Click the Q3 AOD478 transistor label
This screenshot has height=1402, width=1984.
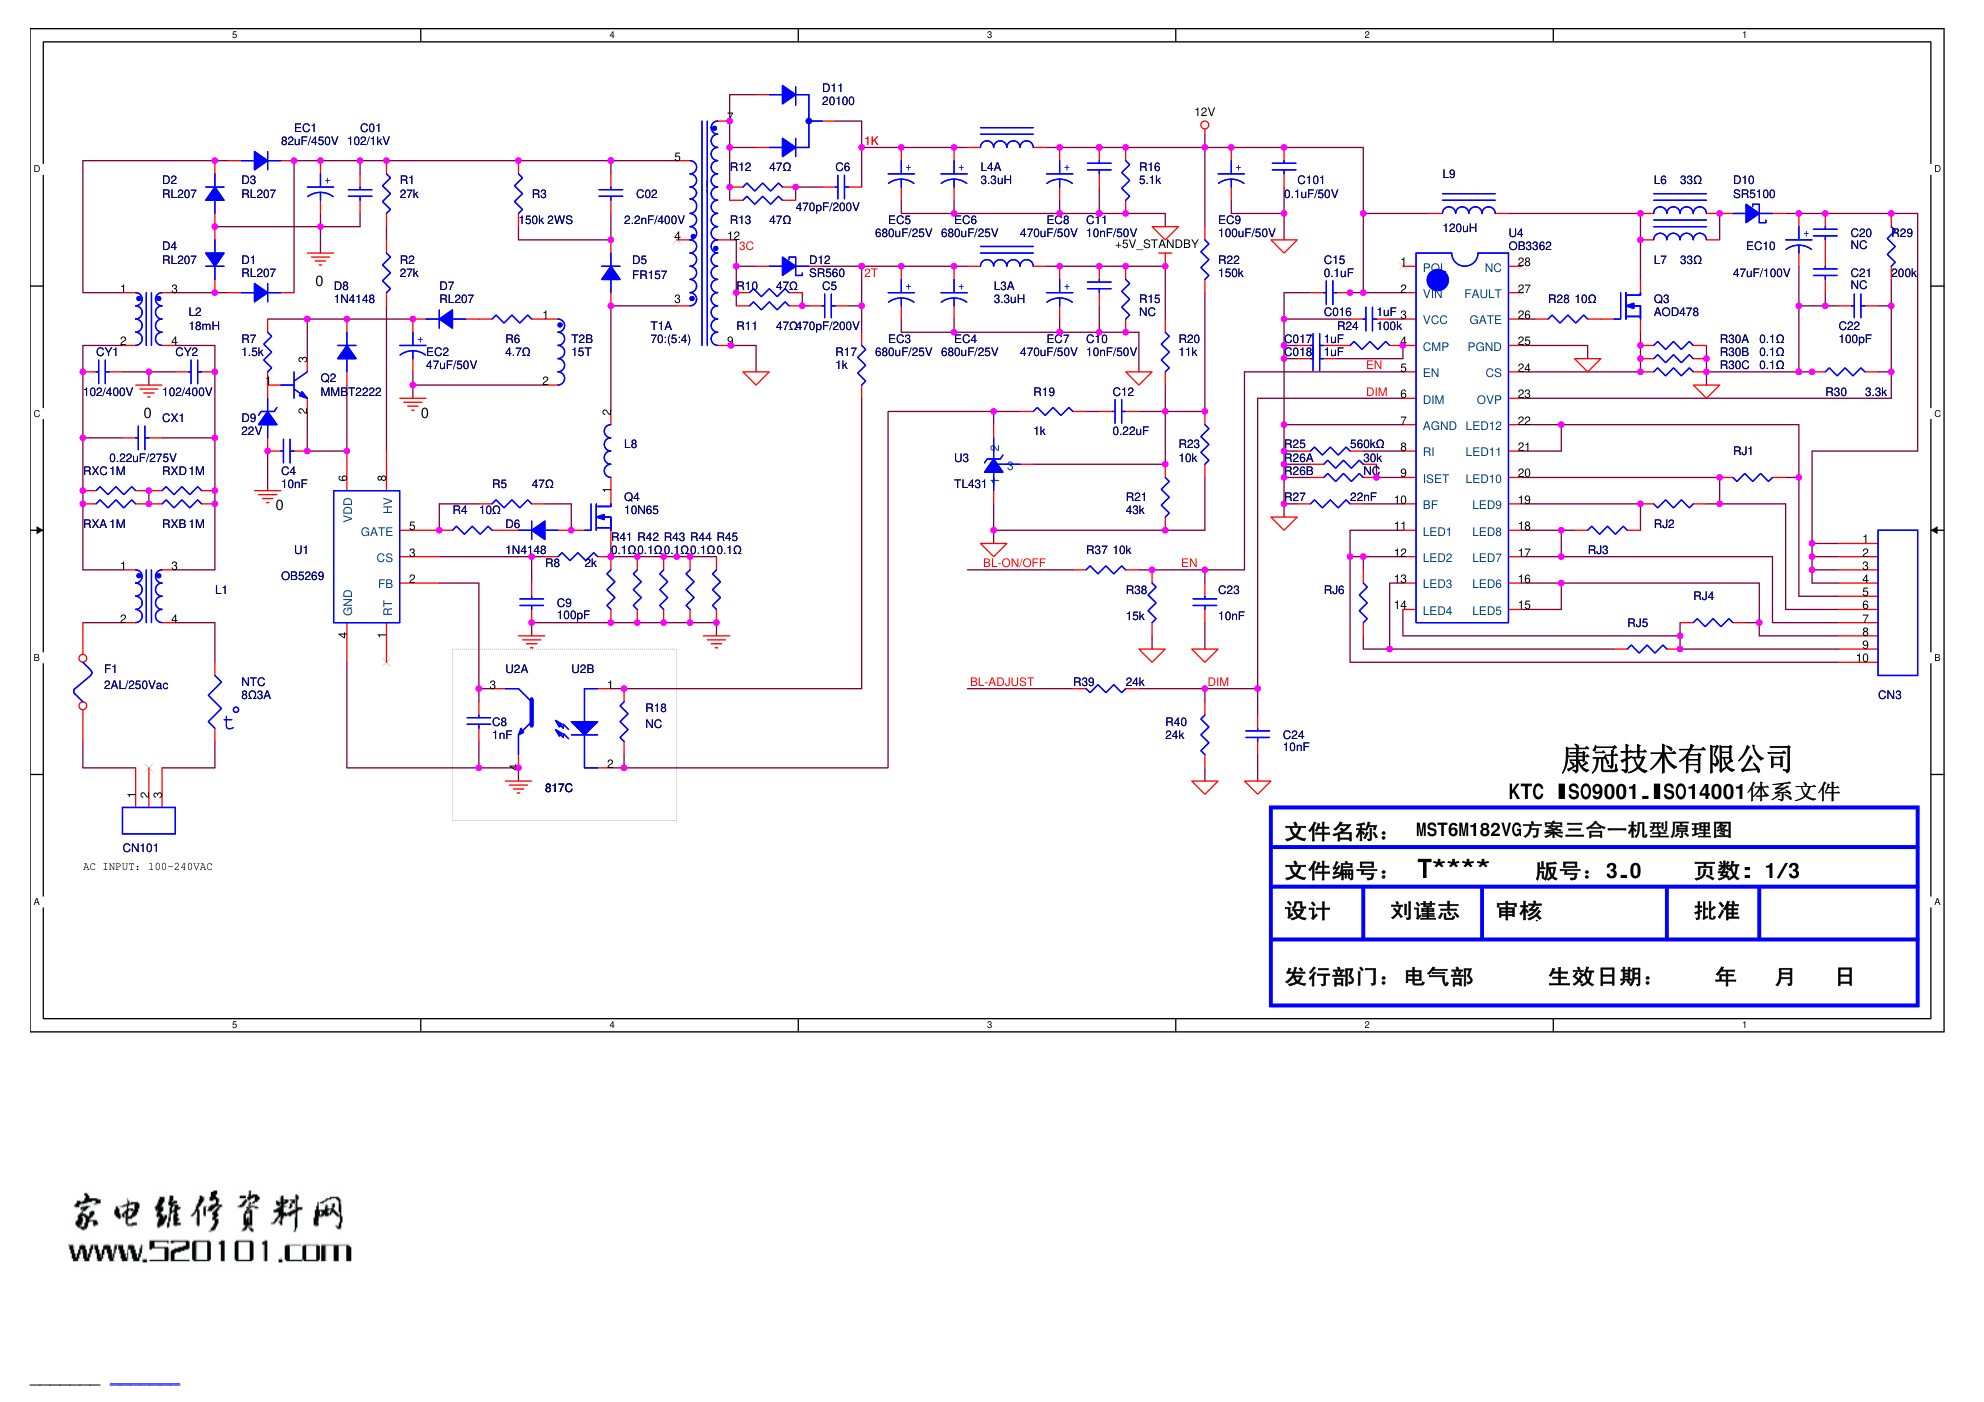[1675, 305]
